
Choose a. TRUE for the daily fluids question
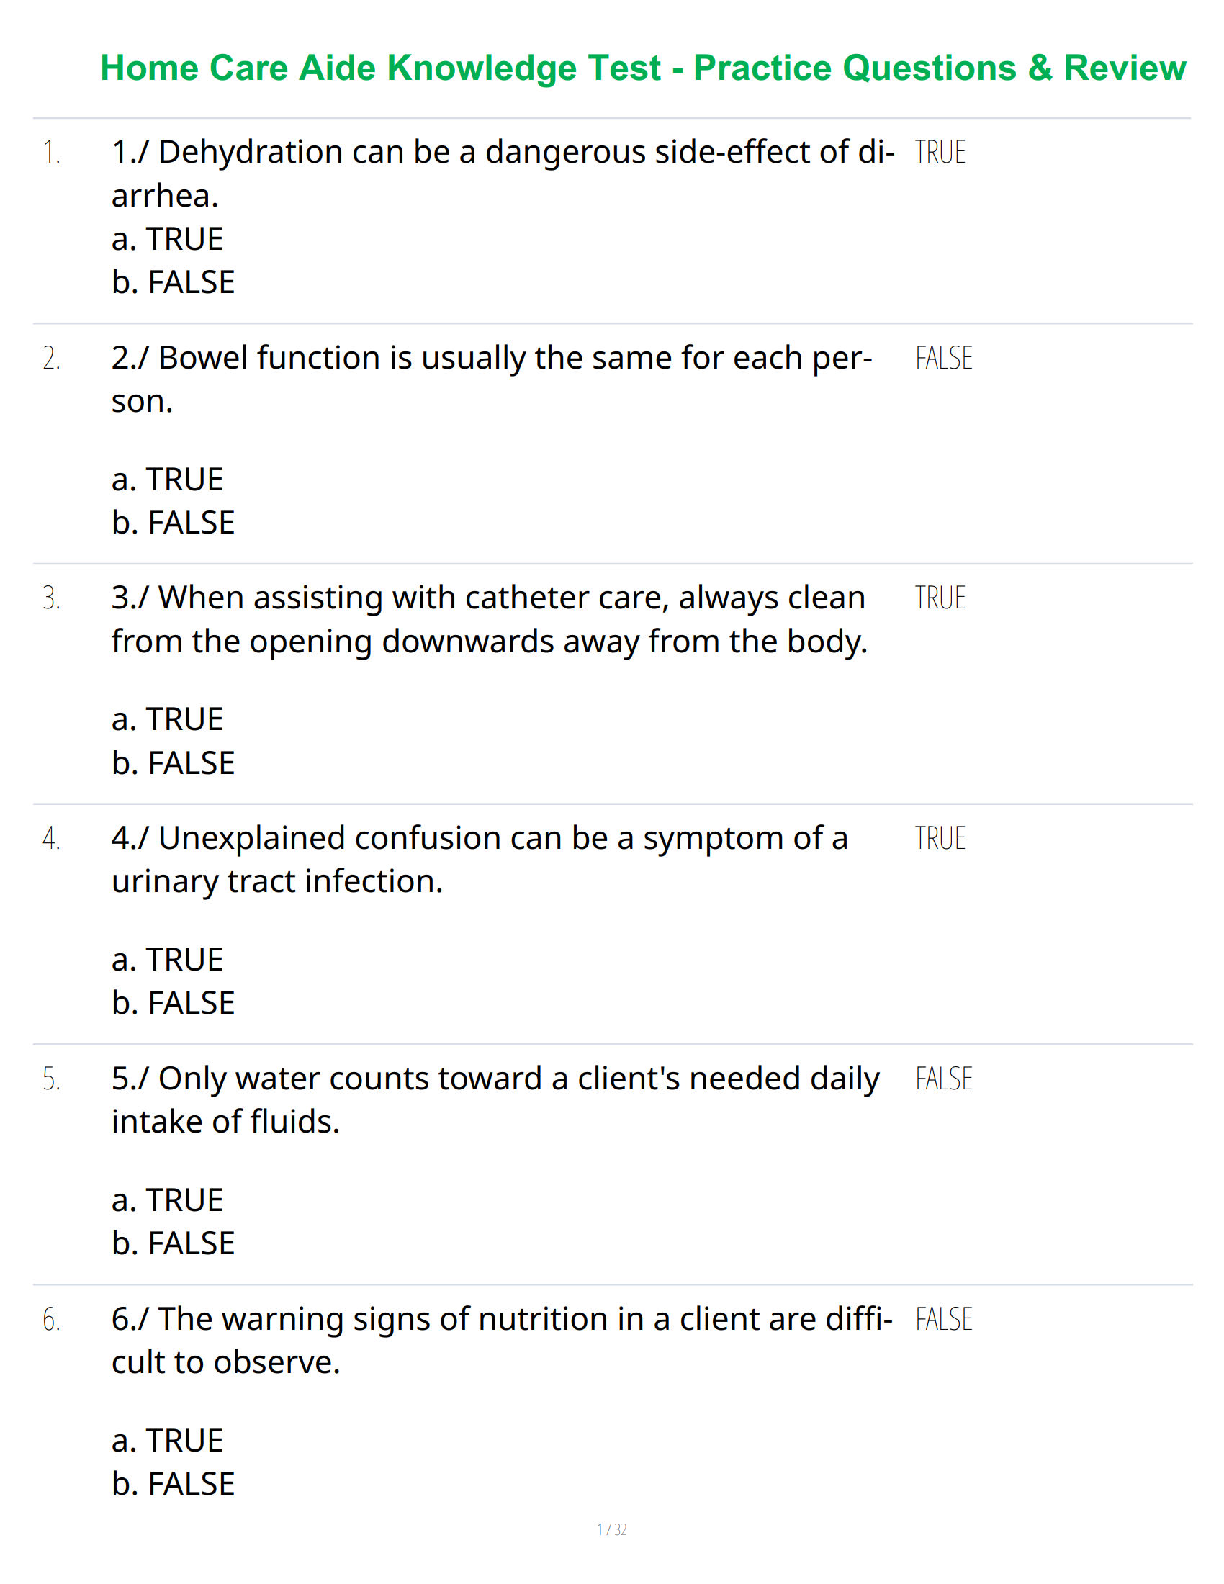[167, 1200]
